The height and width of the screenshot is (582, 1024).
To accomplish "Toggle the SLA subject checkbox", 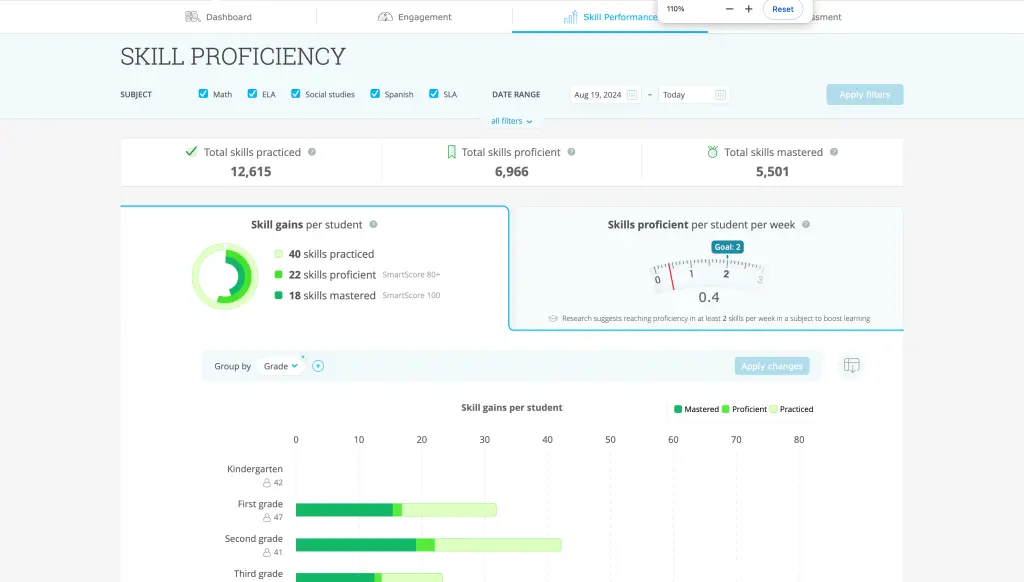I will coord(434,94).
